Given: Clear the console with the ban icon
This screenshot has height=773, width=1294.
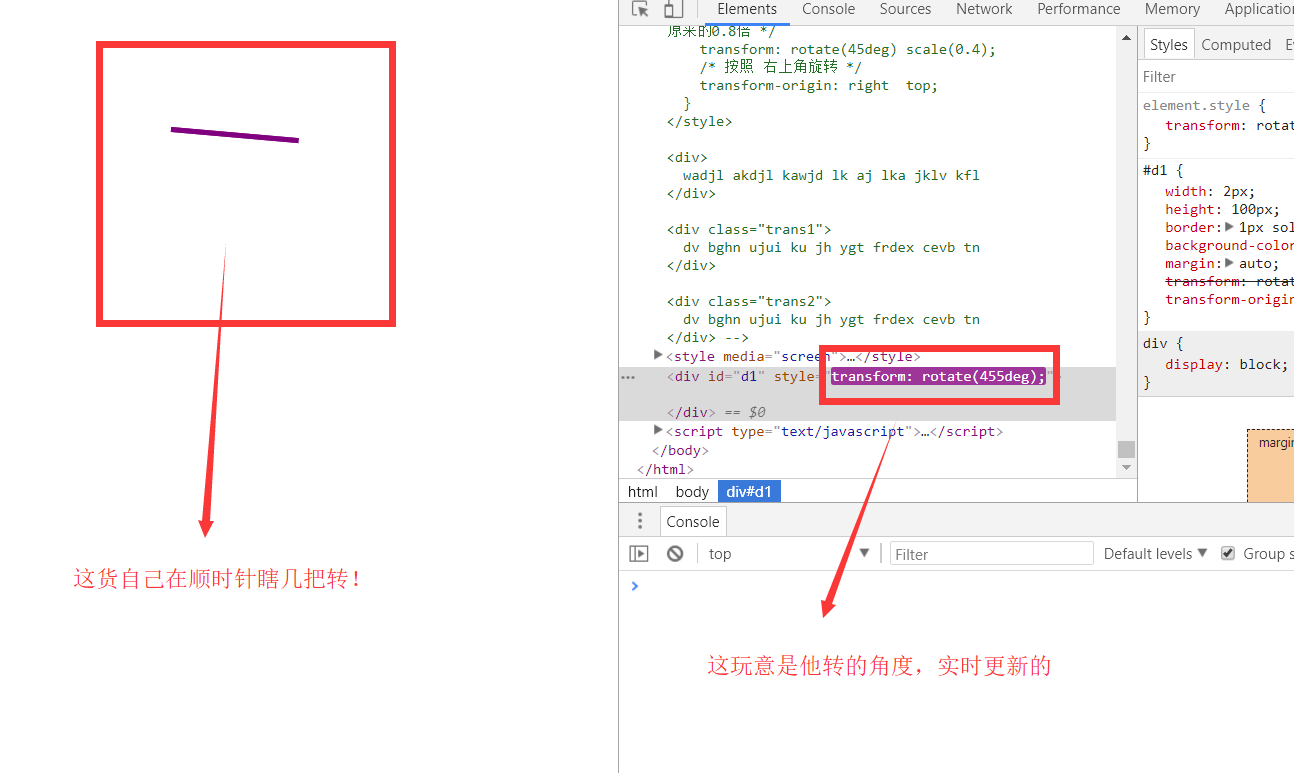Looking at the screenshot, I should (675, 553).
